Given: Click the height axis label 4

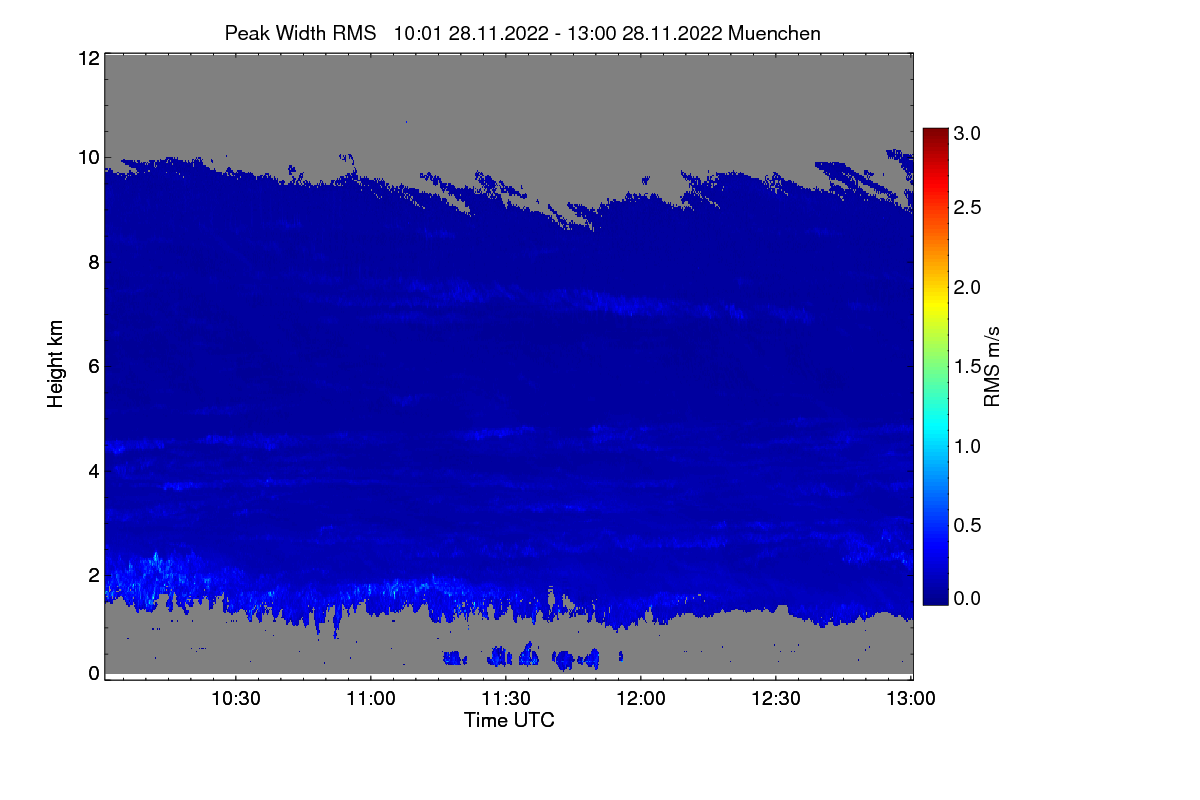Looking at the screenshot, I should click(92, 471).
